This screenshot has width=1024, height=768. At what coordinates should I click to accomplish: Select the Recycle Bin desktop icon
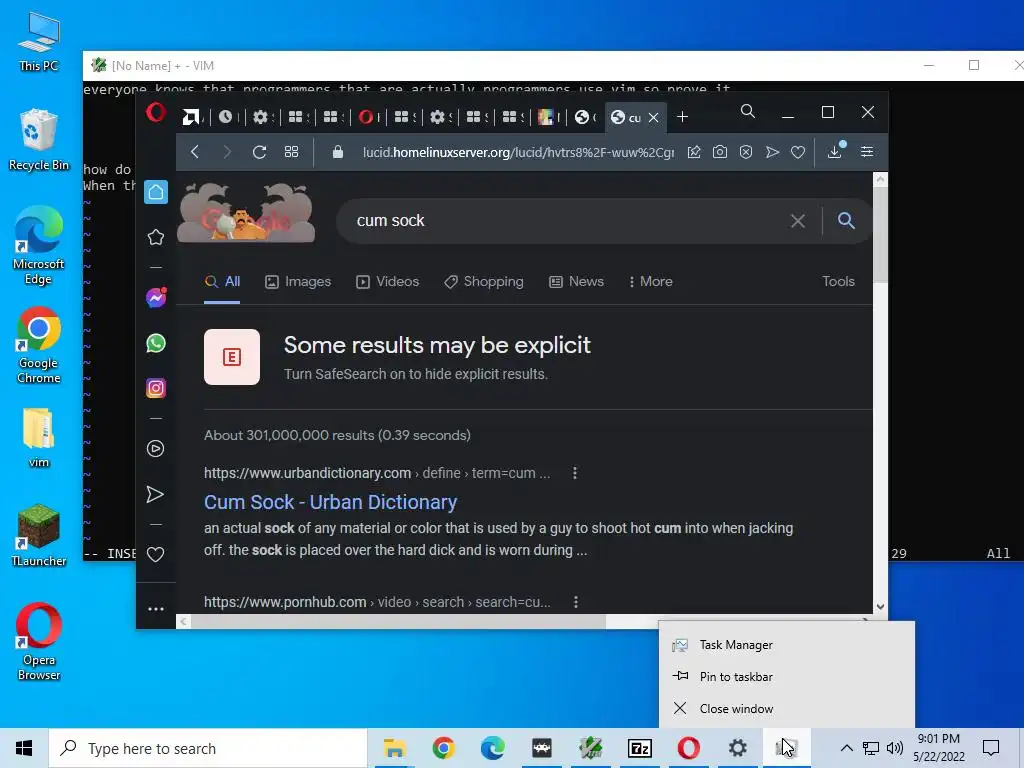tap(39, 140)
